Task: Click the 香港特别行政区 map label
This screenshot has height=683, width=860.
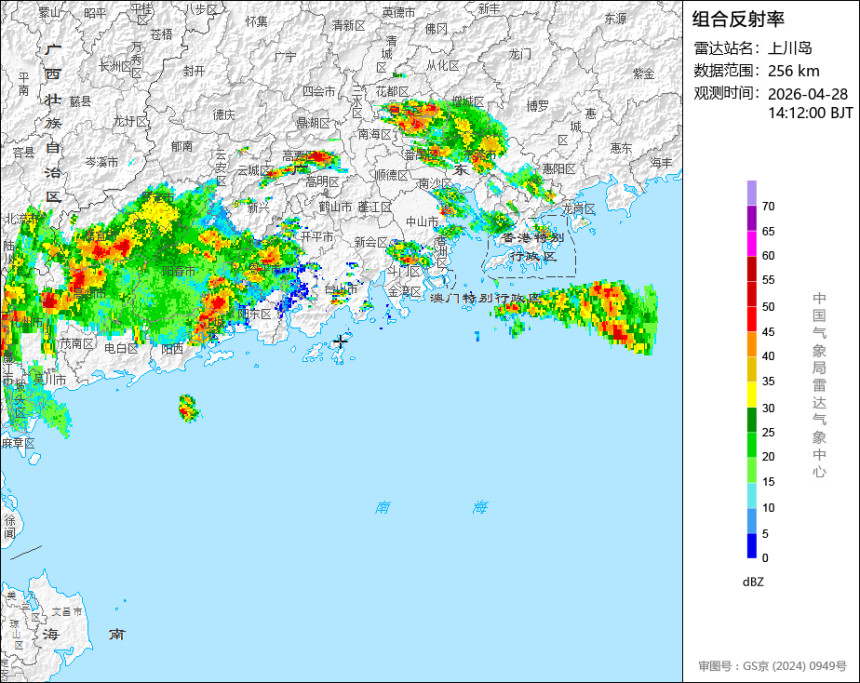Action: [x=532, y=247]
